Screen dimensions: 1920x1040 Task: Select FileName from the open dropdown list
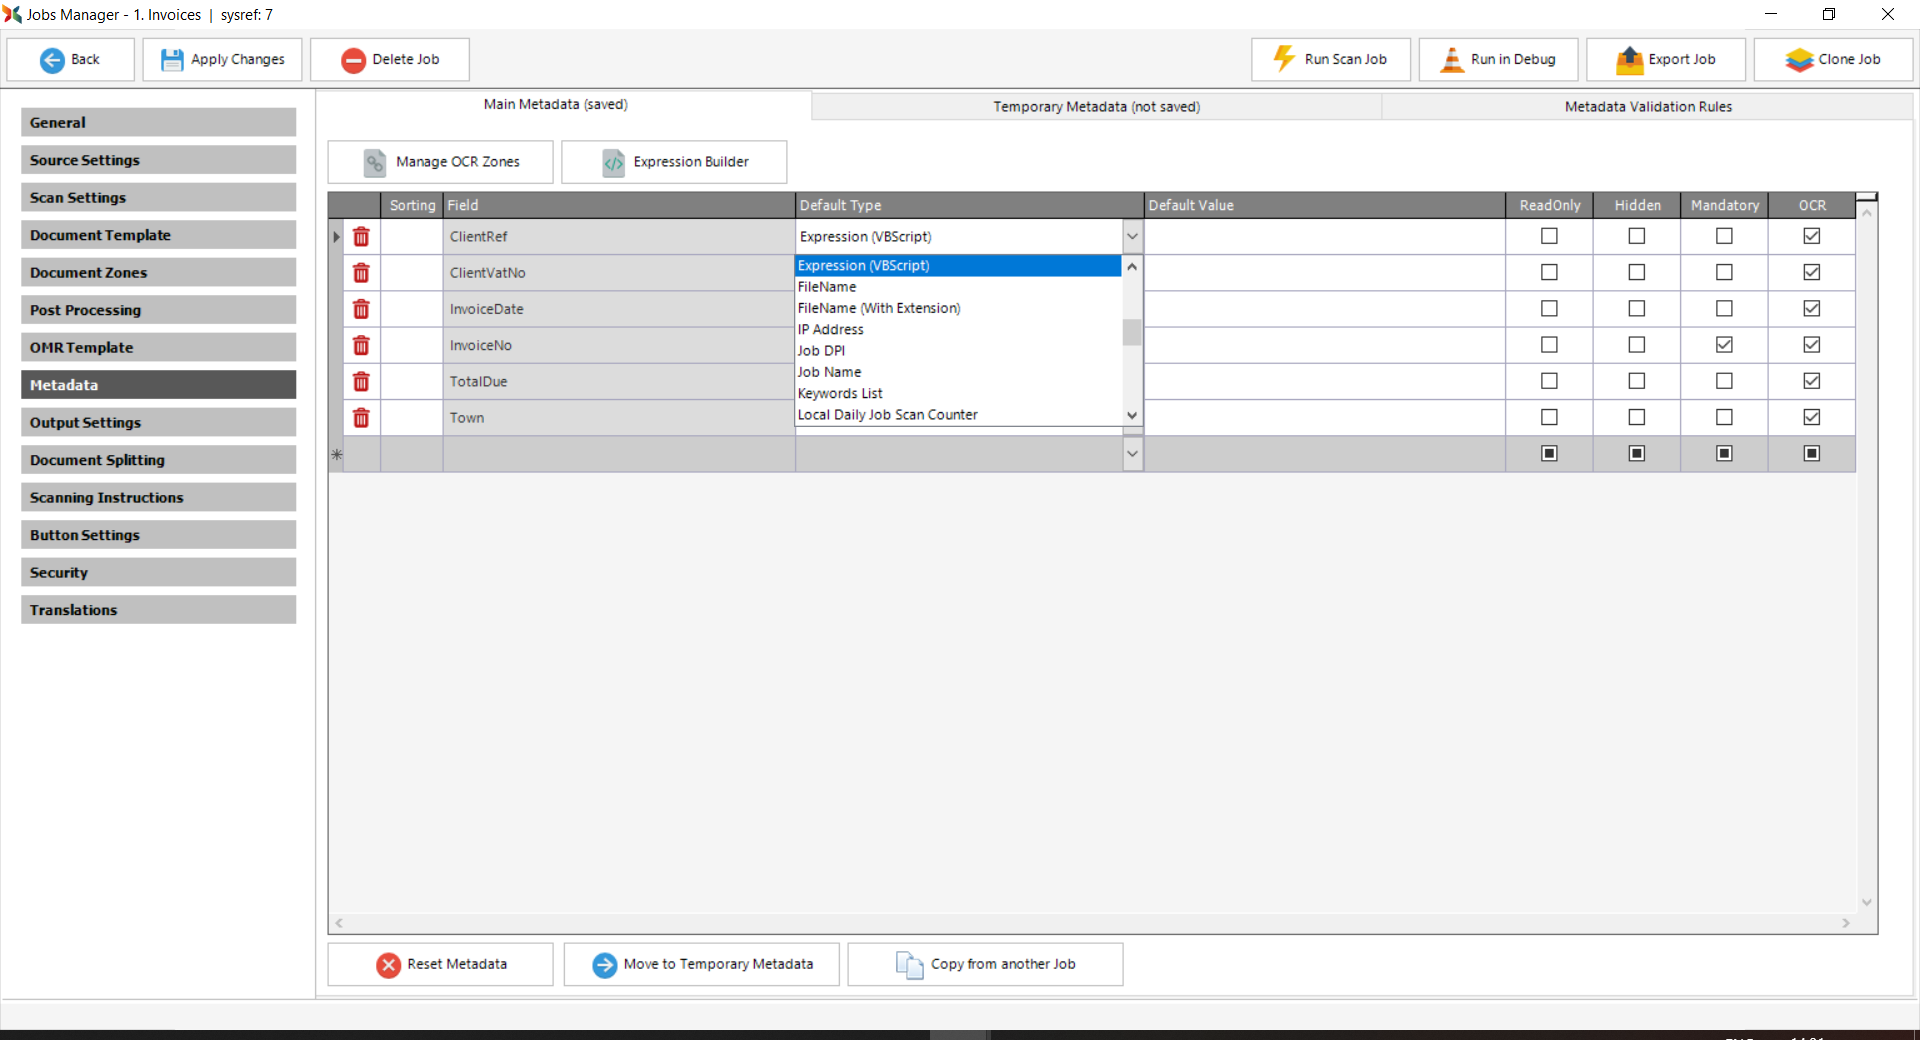tap(826, 287)
